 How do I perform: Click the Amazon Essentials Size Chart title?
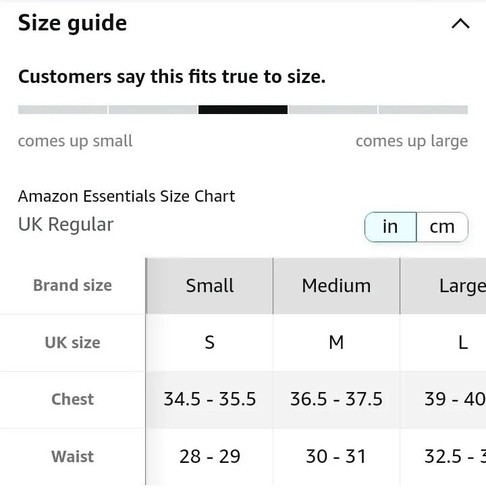pos(126,196)
